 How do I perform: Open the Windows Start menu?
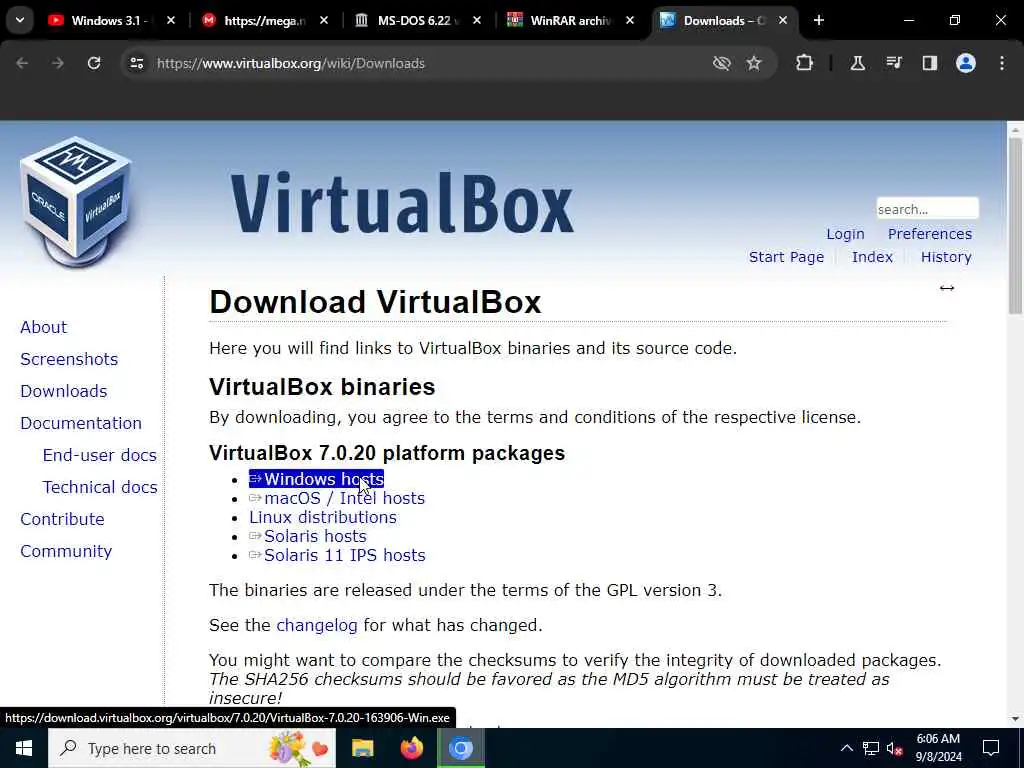[x=24, y=748]
